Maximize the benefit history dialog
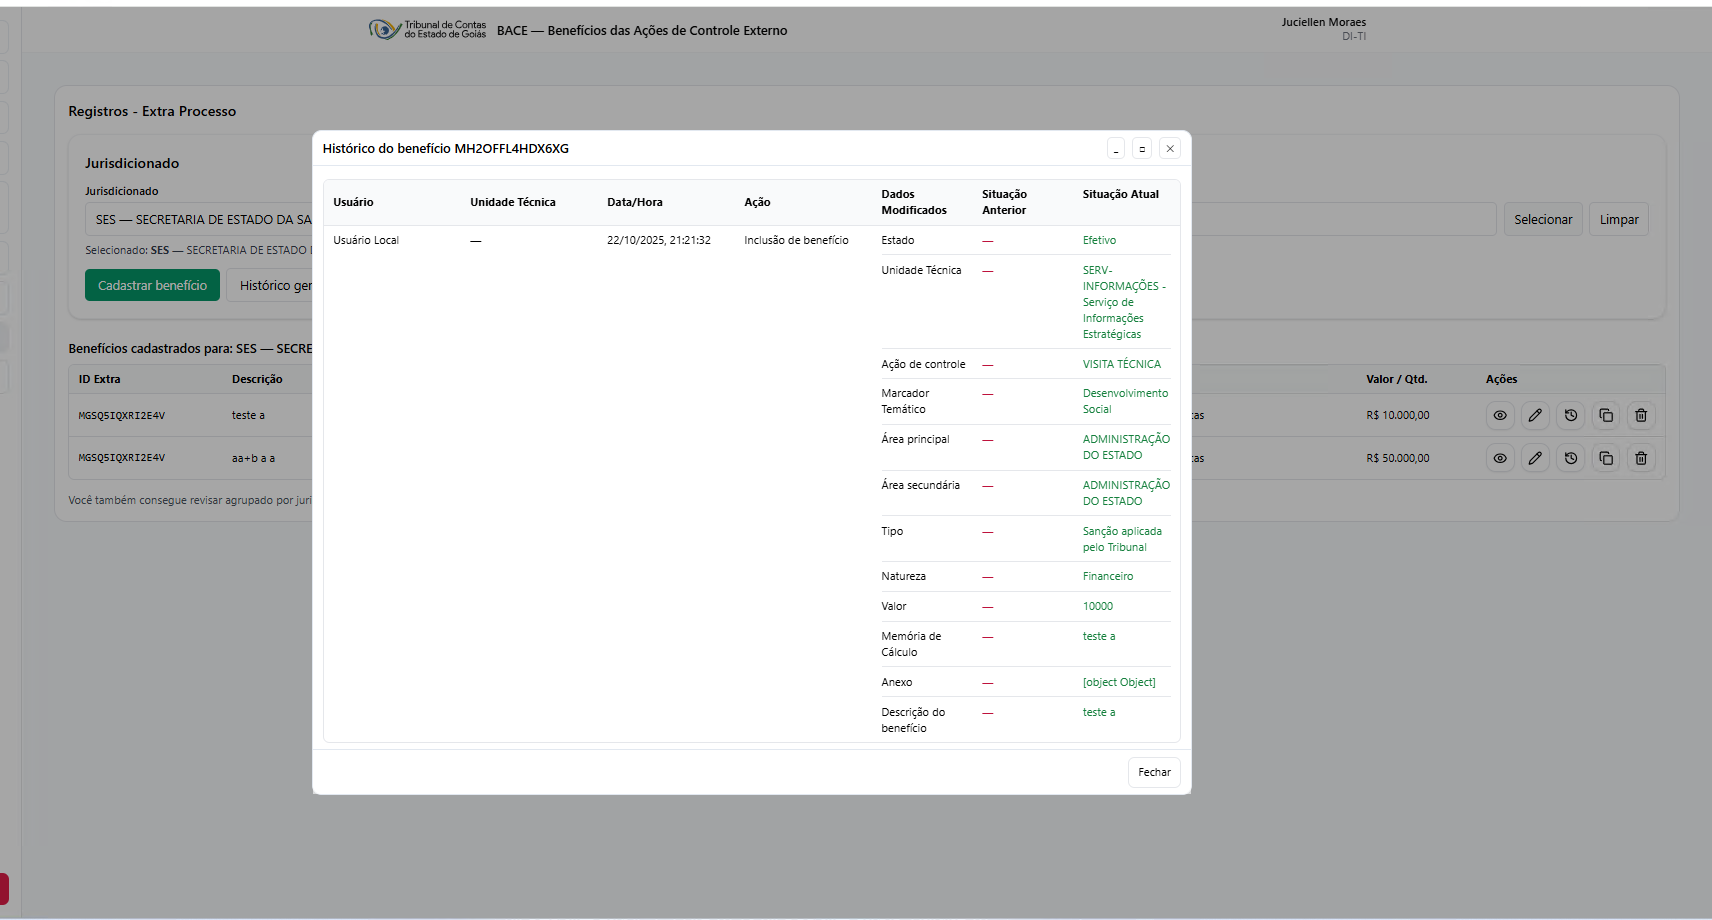Screen dimensions: 1712x920 1142,149
